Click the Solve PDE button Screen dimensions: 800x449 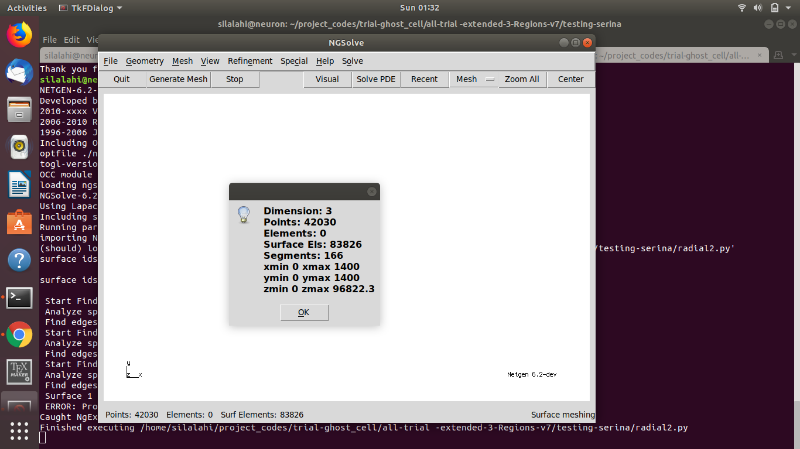tap(376, 79)
